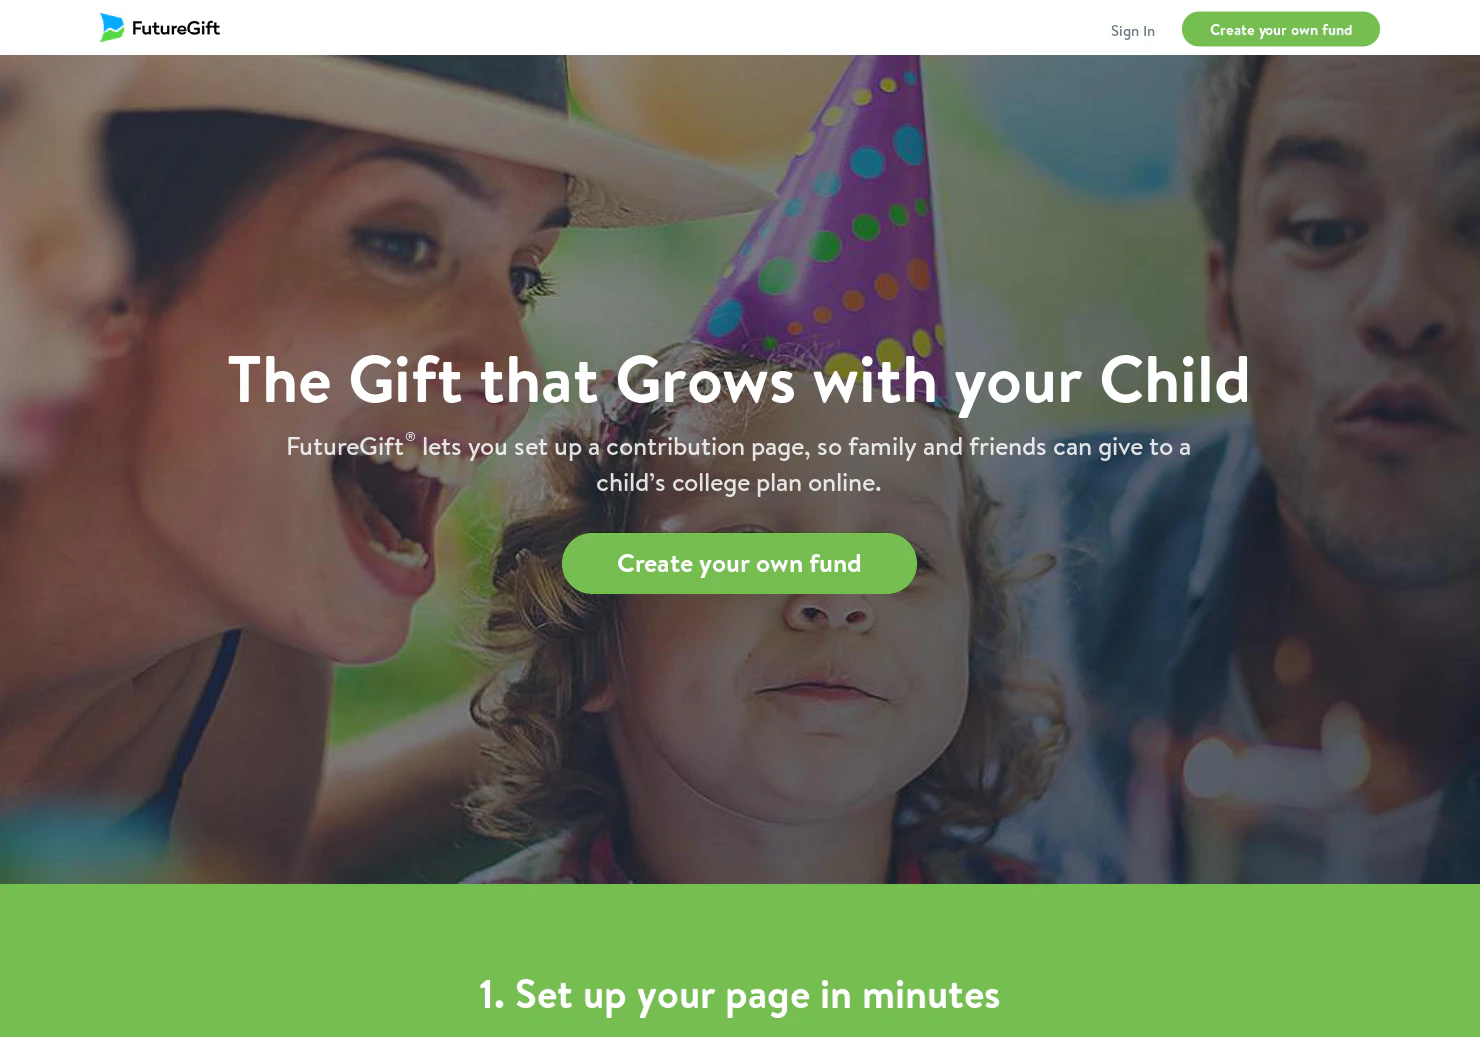Click the Set up your page heading
The width and height of the screenshot is (1480, 1037).
click(x=739, y=995)
